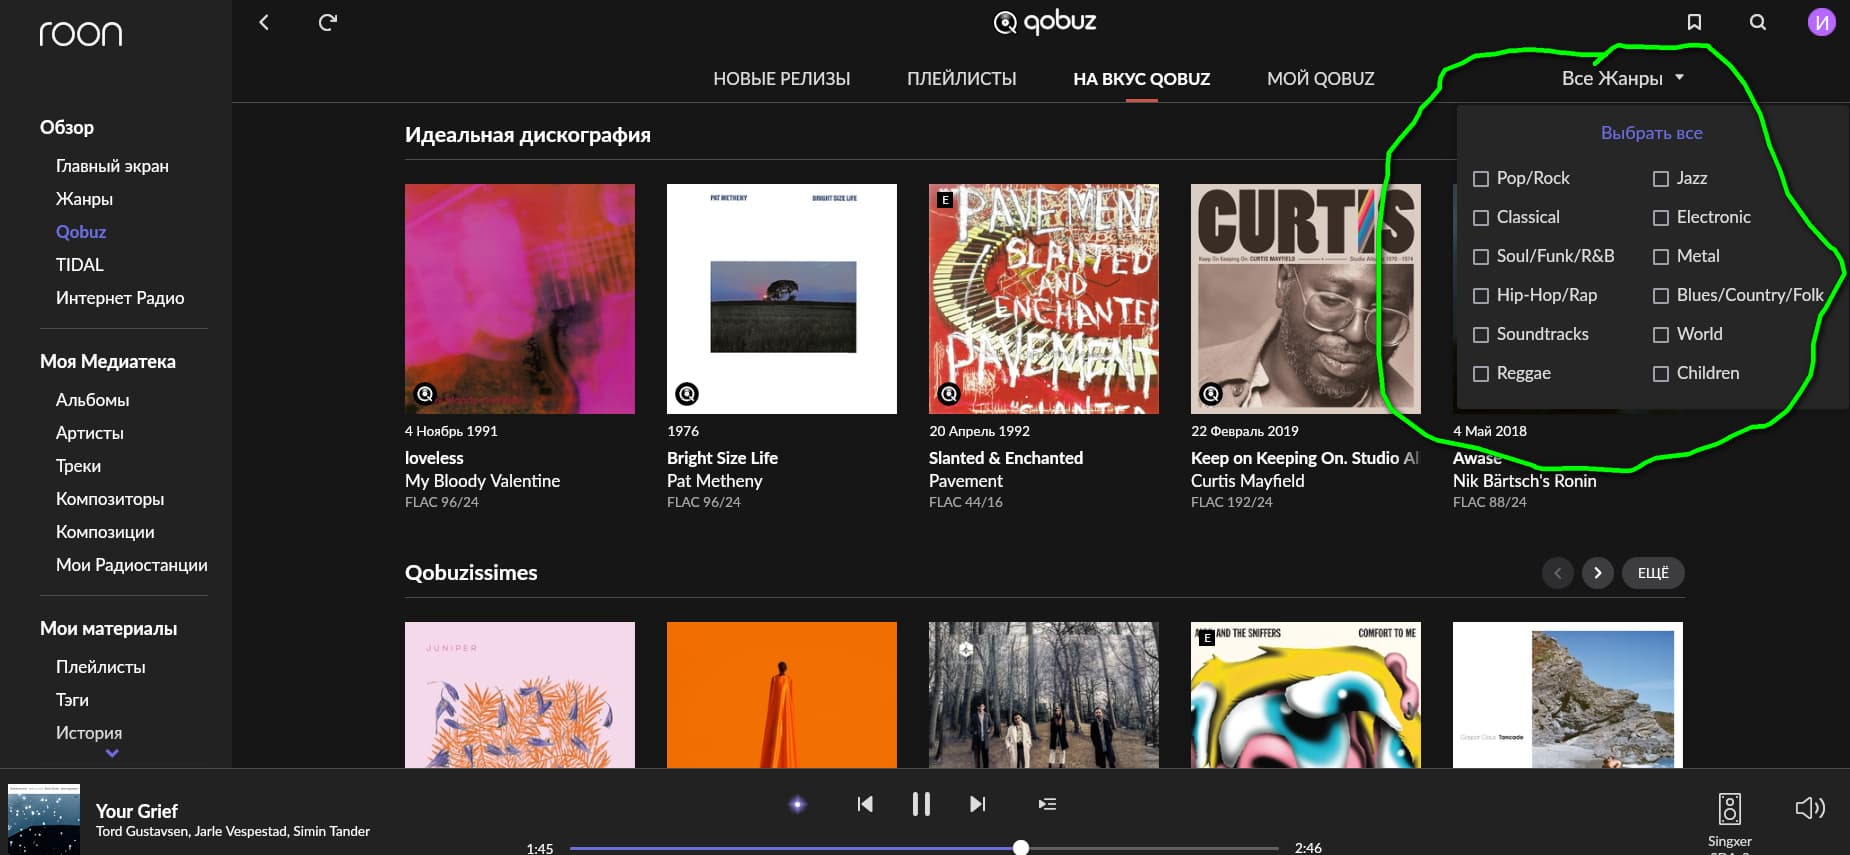This screenshot has height=855, width=1850.
Task: Open Плейлисты under Мои материалы
Action: pyautogui.click(x=101, y=667)
